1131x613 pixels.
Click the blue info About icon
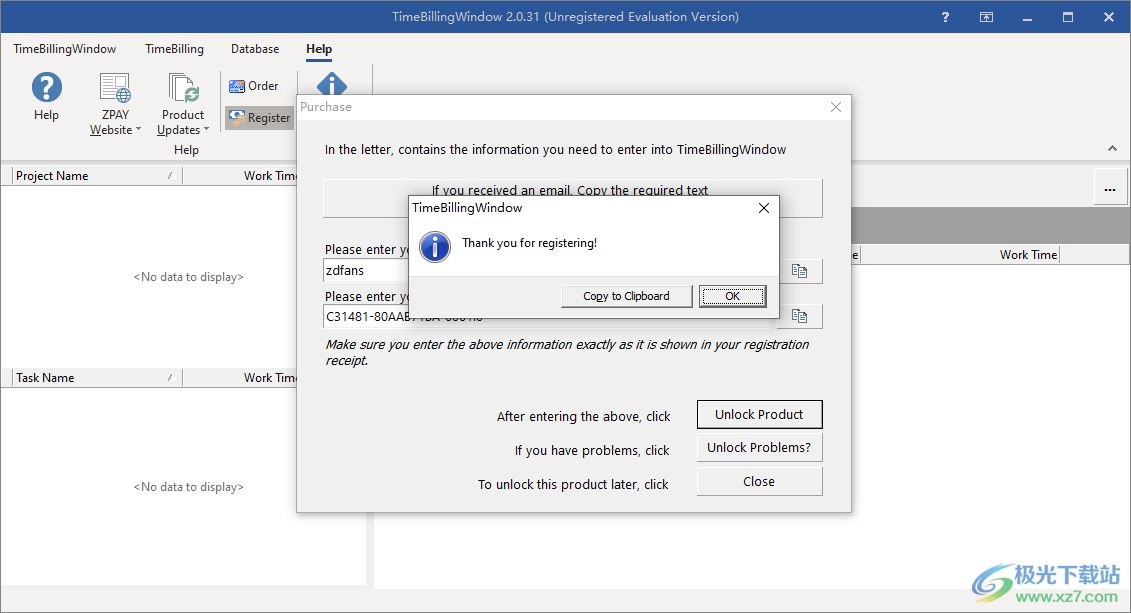pos(332,84)
